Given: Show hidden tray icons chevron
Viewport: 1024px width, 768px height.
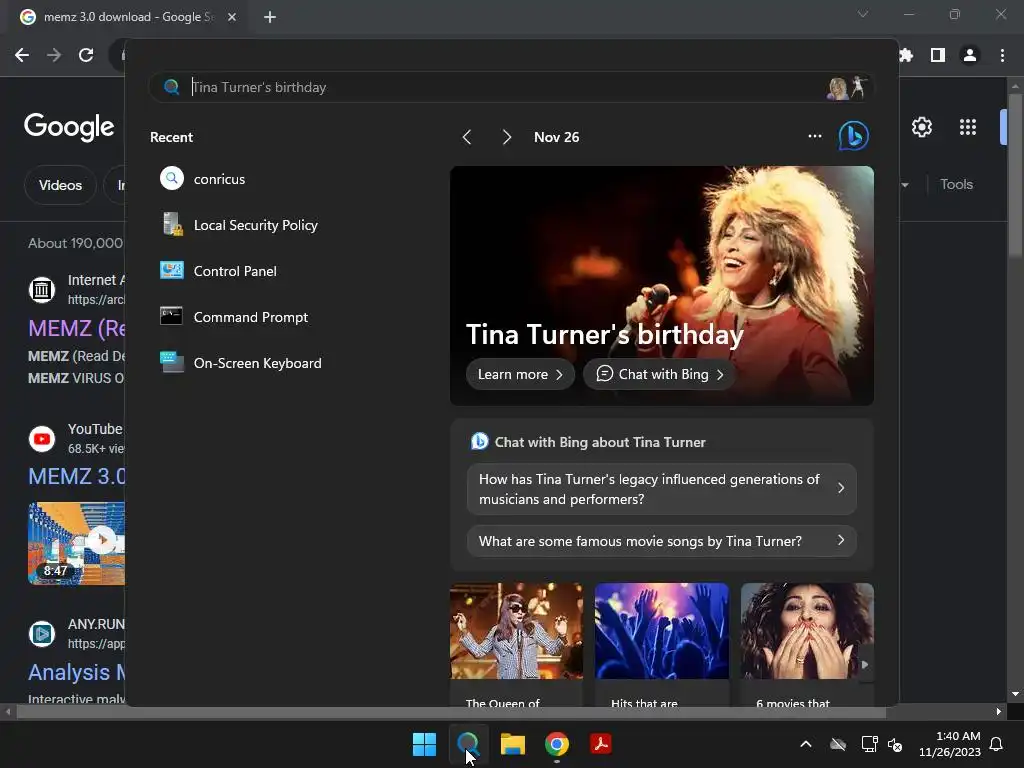Looking at the screenshot, I should click(806, 744).
